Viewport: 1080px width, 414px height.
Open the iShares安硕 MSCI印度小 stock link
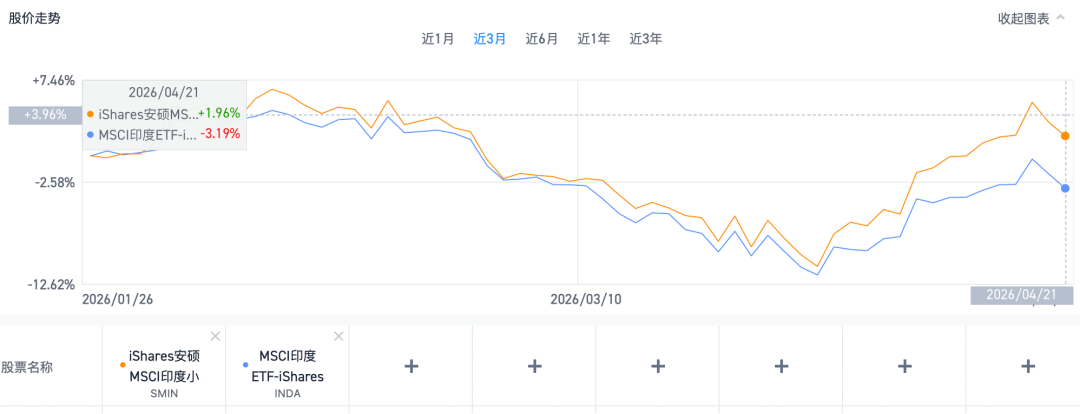point(165,366)
